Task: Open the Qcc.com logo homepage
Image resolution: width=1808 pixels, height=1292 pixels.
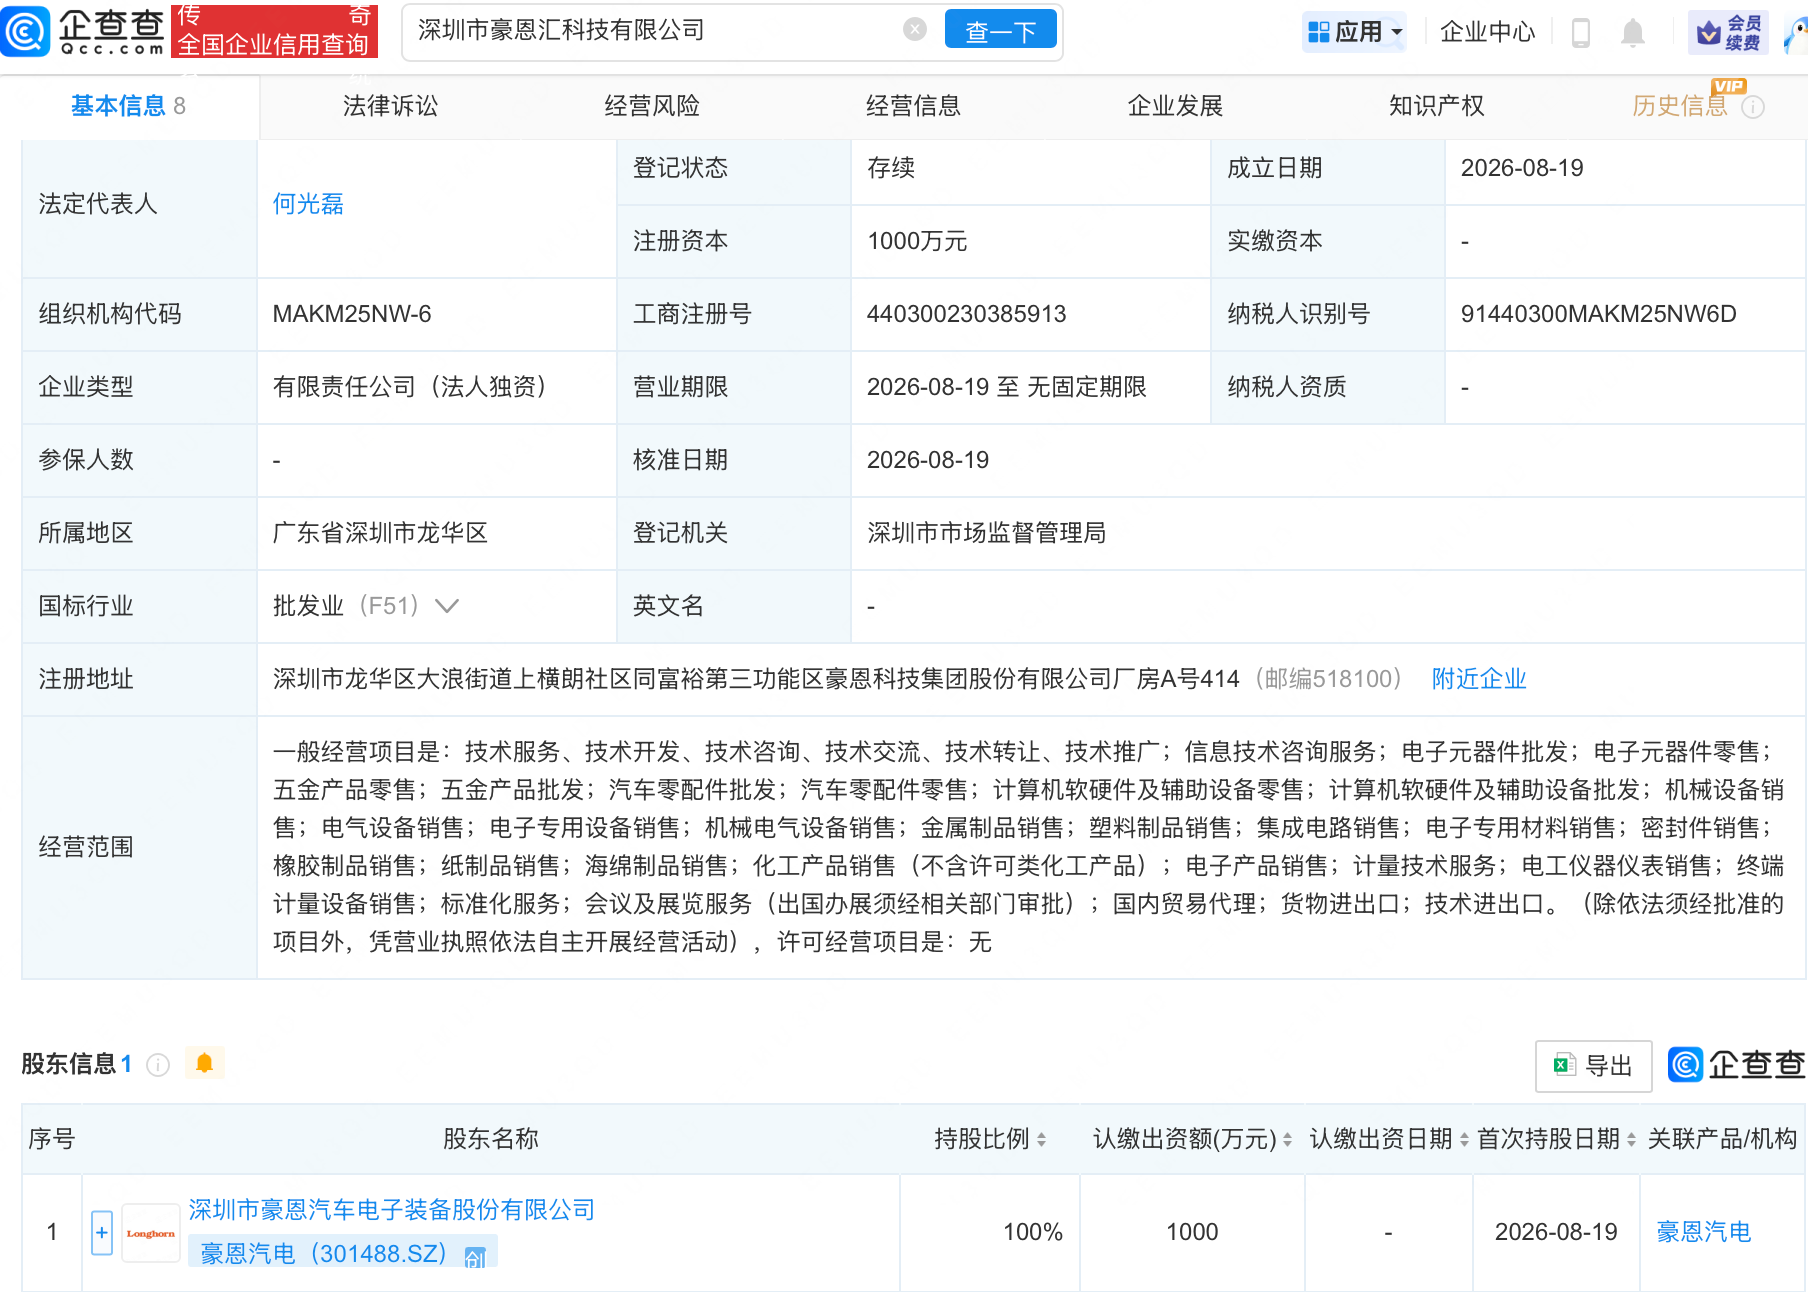Action: pos(84,30)
